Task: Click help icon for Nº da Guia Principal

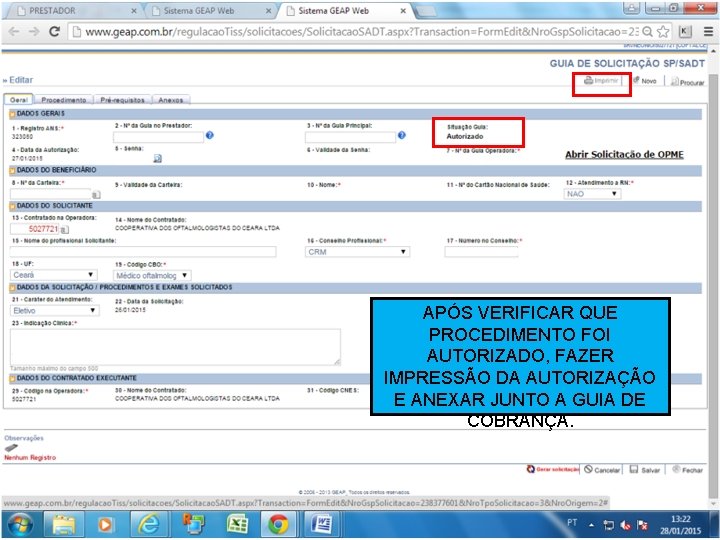Action: (402, 135)
